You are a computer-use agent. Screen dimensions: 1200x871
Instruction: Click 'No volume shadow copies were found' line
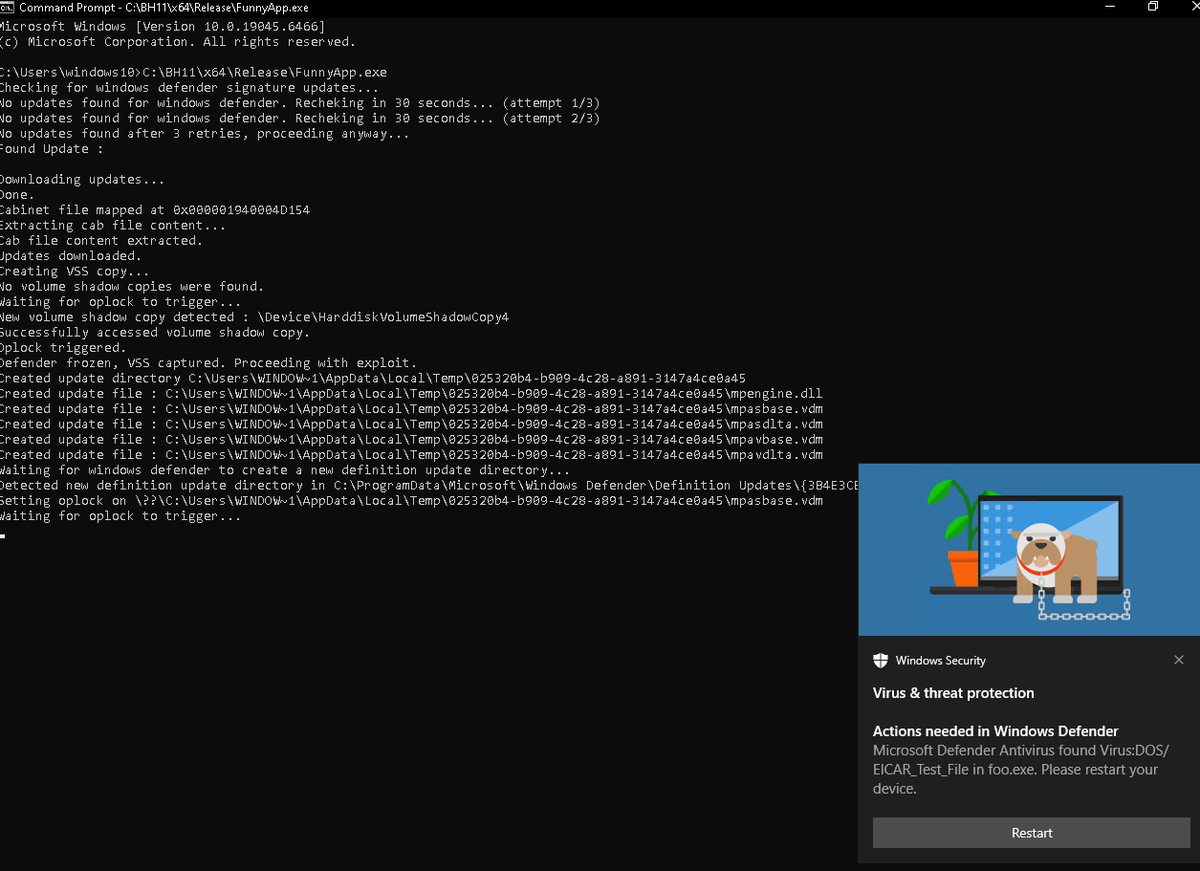[x=132, y=286]
